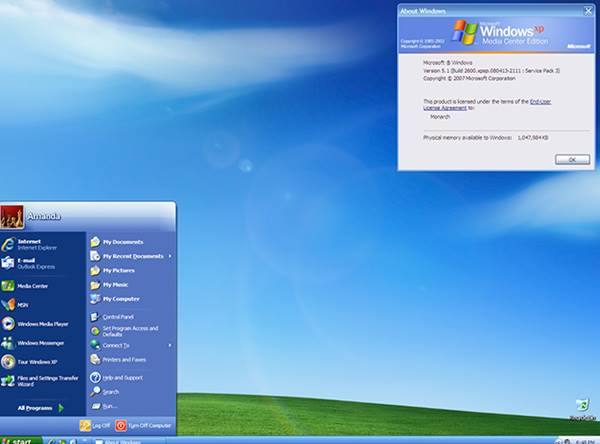Click Turn Off Computer button

pos(143,426)
